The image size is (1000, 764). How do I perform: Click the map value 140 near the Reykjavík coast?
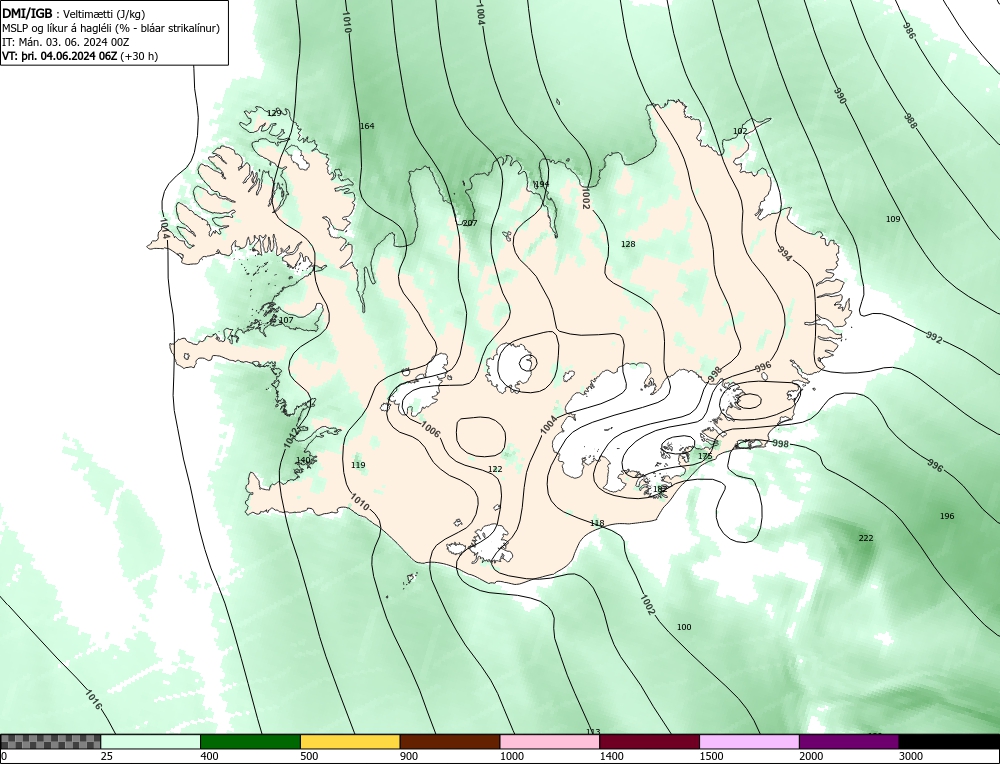click(x=303, y=460)
